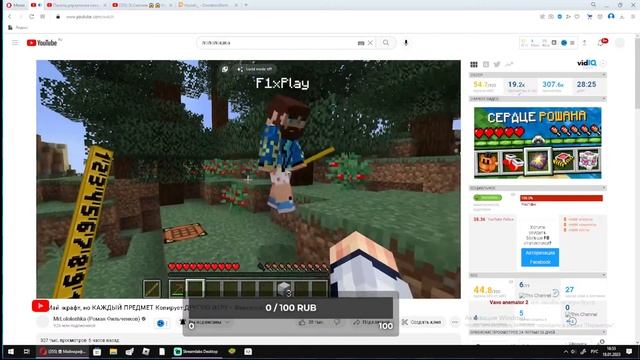The width and height of the screenshot is (640, 360).
Task: Open YouTube notifications bell
Action: coord(602,42)
